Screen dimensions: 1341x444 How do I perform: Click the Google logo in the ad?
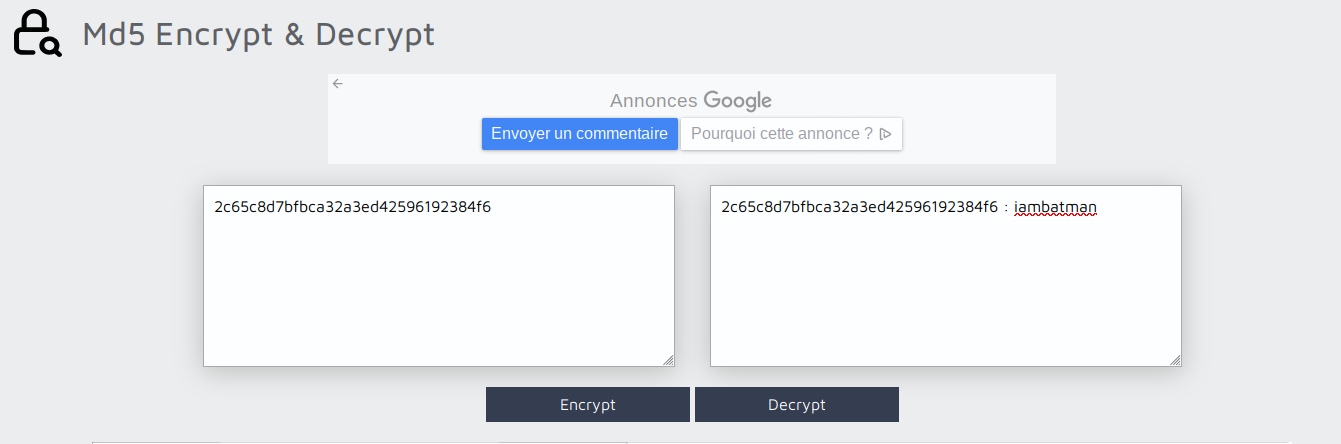click(737, 100)
